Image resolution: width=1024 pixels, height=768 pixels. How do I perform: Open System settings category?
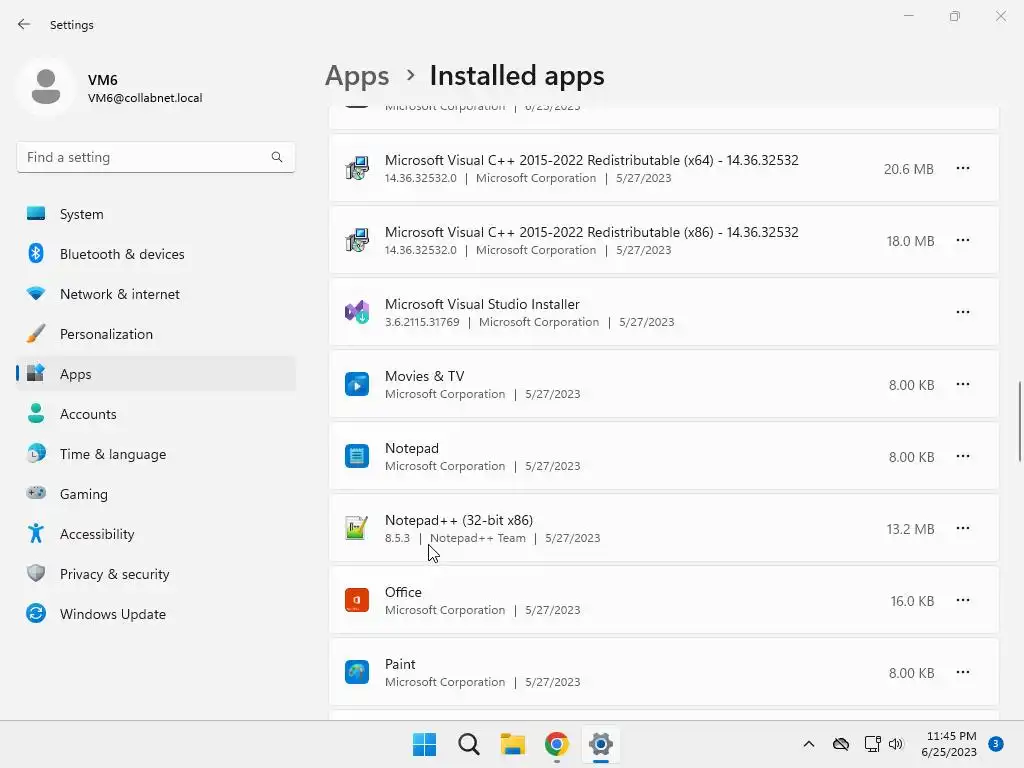click(x=156, y=214)
